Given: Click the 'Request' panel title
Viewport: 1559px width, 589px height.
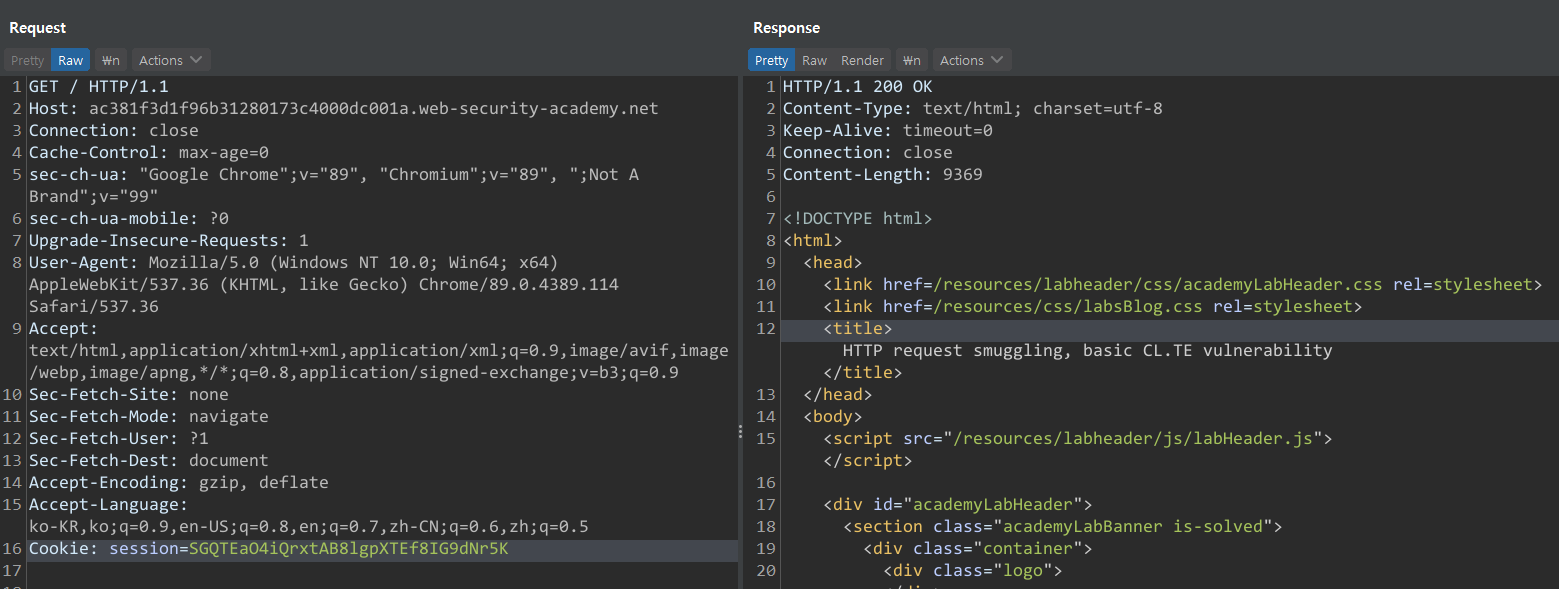Looking at the screenshot, I should [x=38, y=28].
